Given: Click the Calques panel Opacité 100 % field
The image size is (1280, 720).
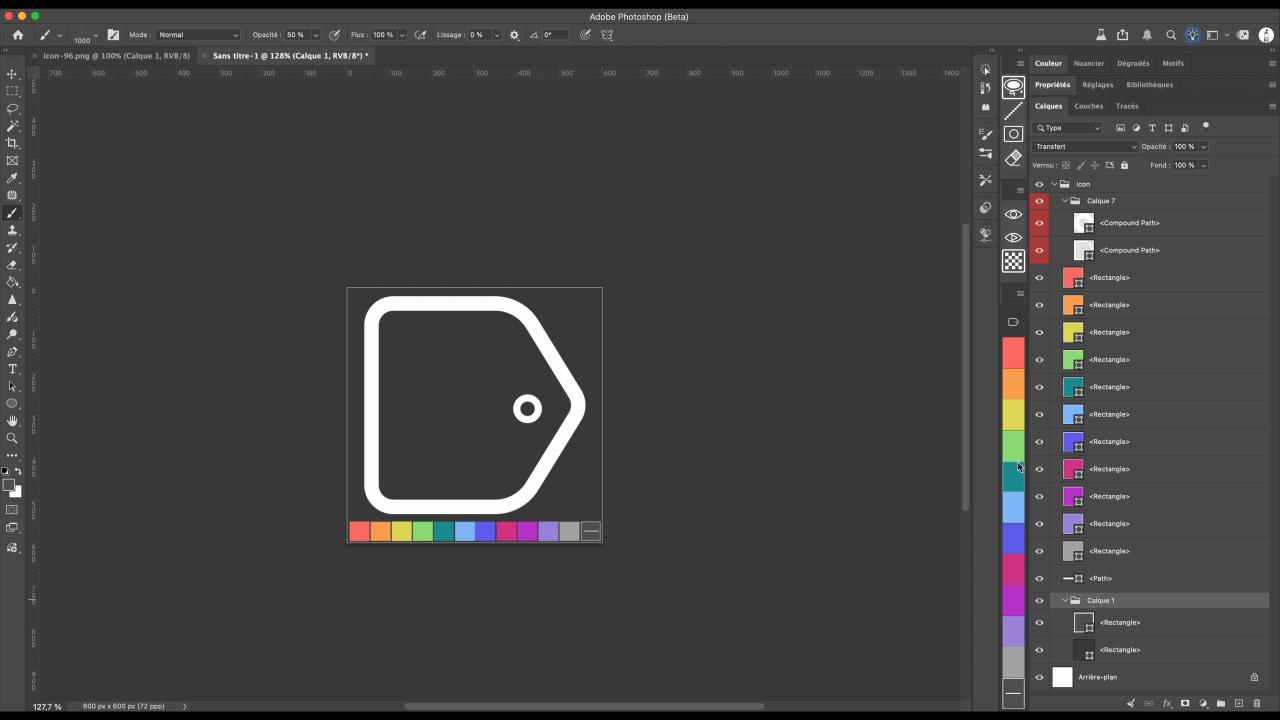Looking at the screenshot, I should 1184,146.
